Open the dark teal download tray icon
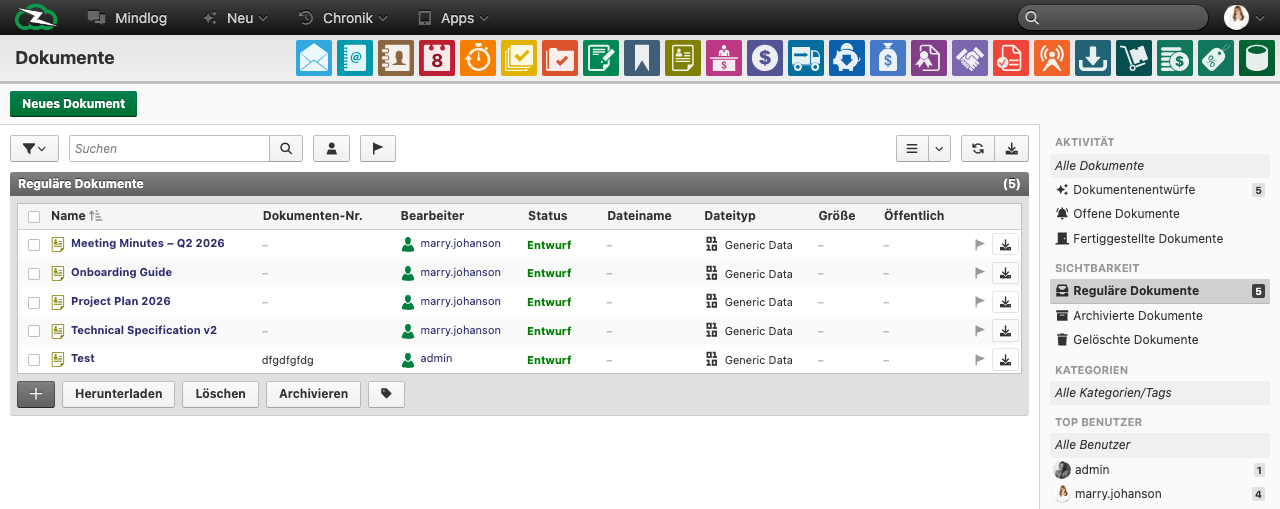Viewport: 1280px width, 509px height. [x=1093, y=58]
